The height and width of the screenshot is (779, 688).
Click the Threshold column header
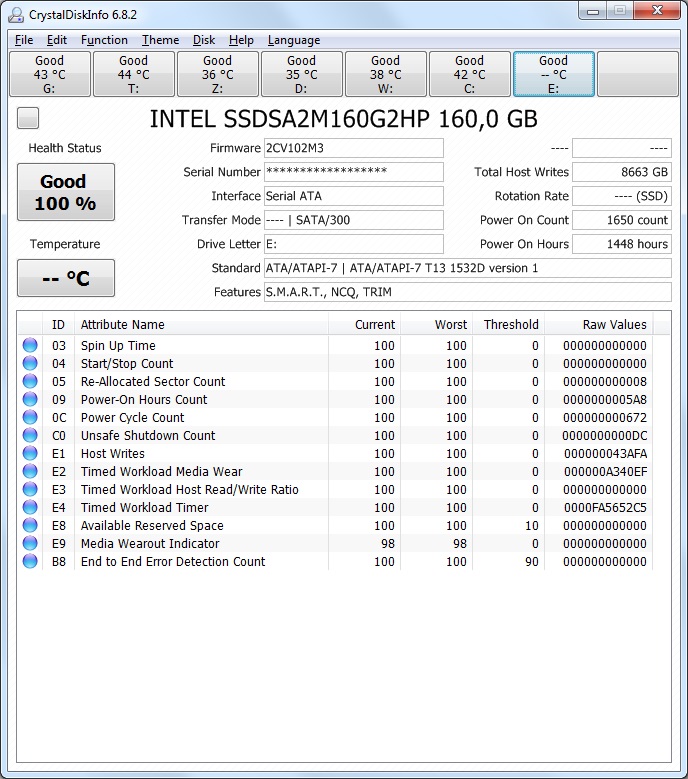pos(509,324)
